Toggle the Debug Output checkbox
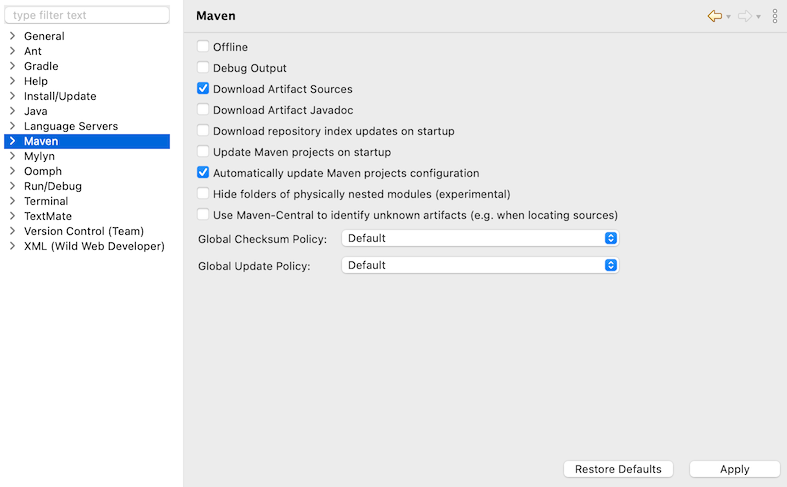Screen dimensions: 787x487 point(203,68)
